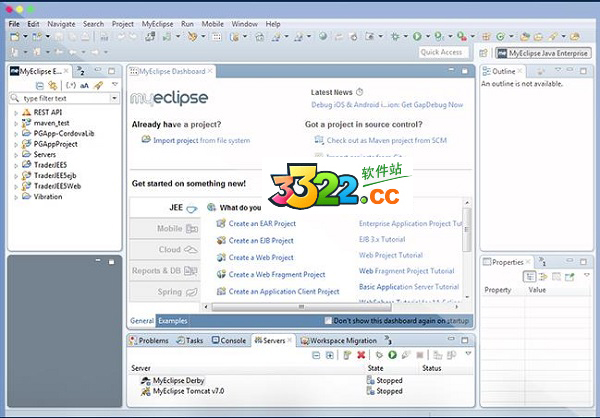
Task: Expand the PGApp-CordovaLib project node
Action: click(x=16, y=134)
